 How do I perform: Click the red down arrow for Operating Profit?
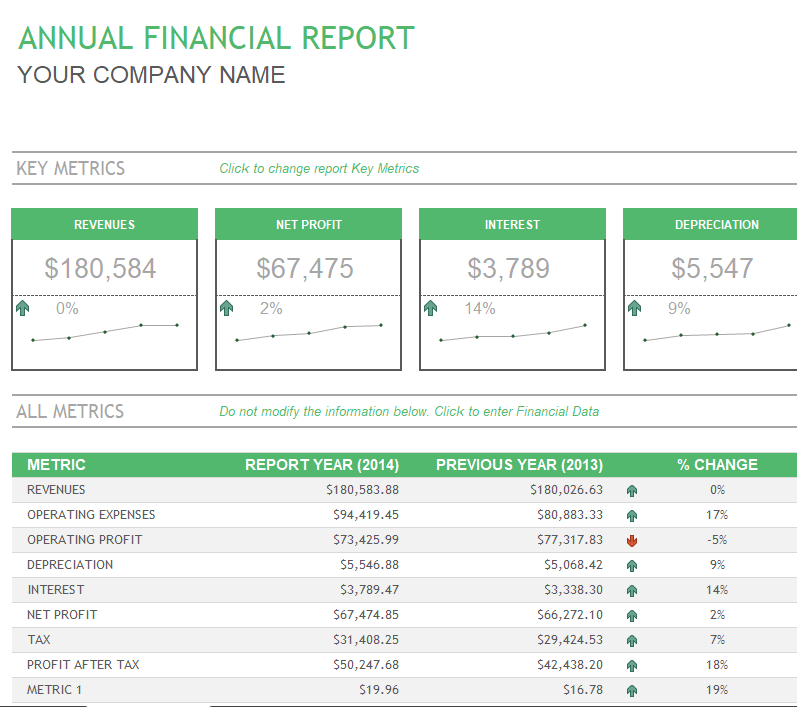631,541
